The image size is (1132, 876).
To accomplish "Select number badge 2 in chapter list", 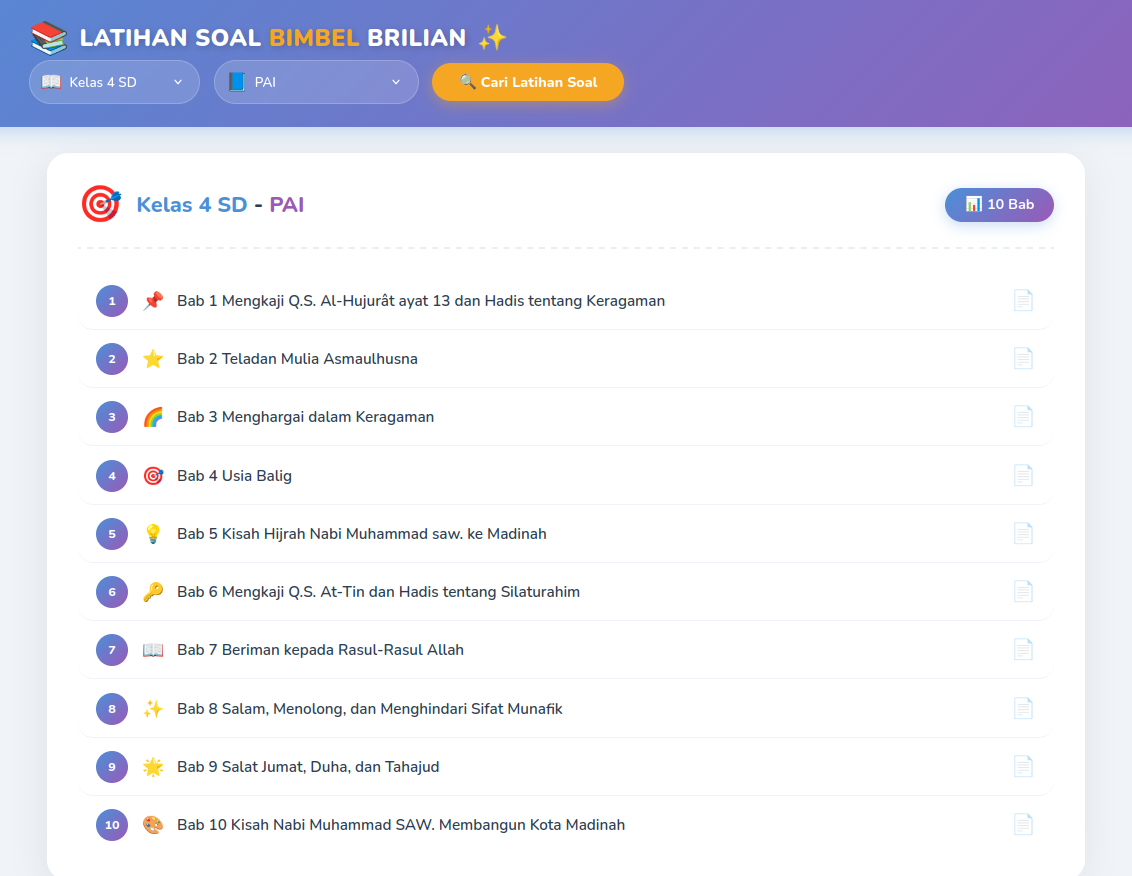I will pos(112,359).
